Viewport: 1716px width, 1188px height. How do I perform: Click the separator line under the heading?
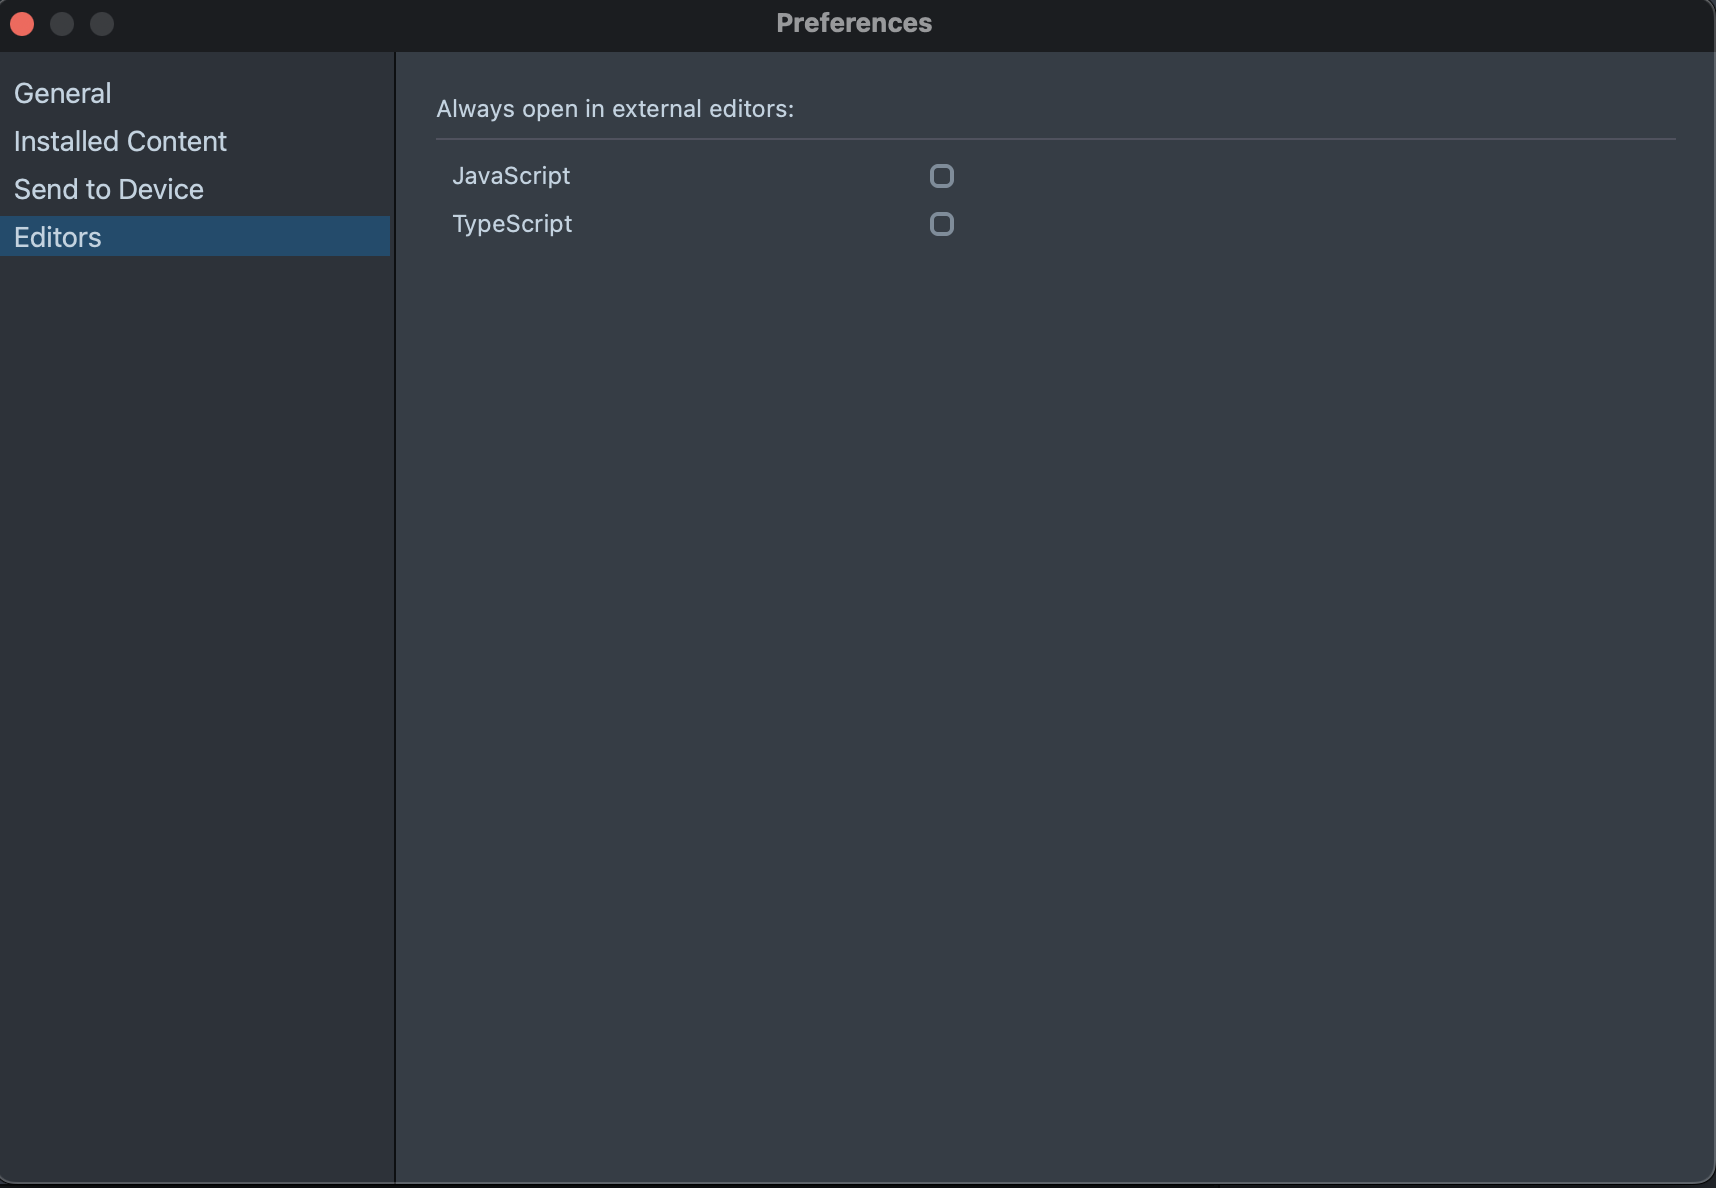tap(1055, 139)
